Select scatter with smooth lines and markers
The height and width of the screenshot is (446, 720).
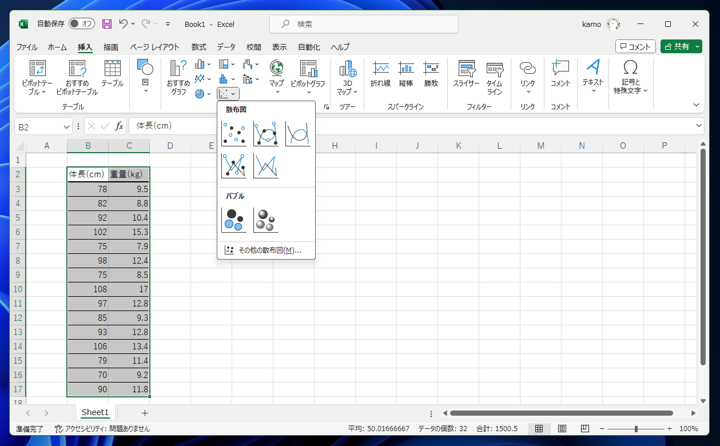[x=265, y=134]
